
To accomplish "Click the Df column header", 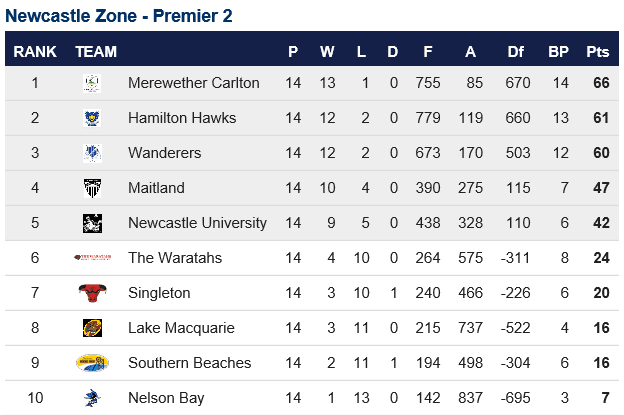I will point(516,52).
